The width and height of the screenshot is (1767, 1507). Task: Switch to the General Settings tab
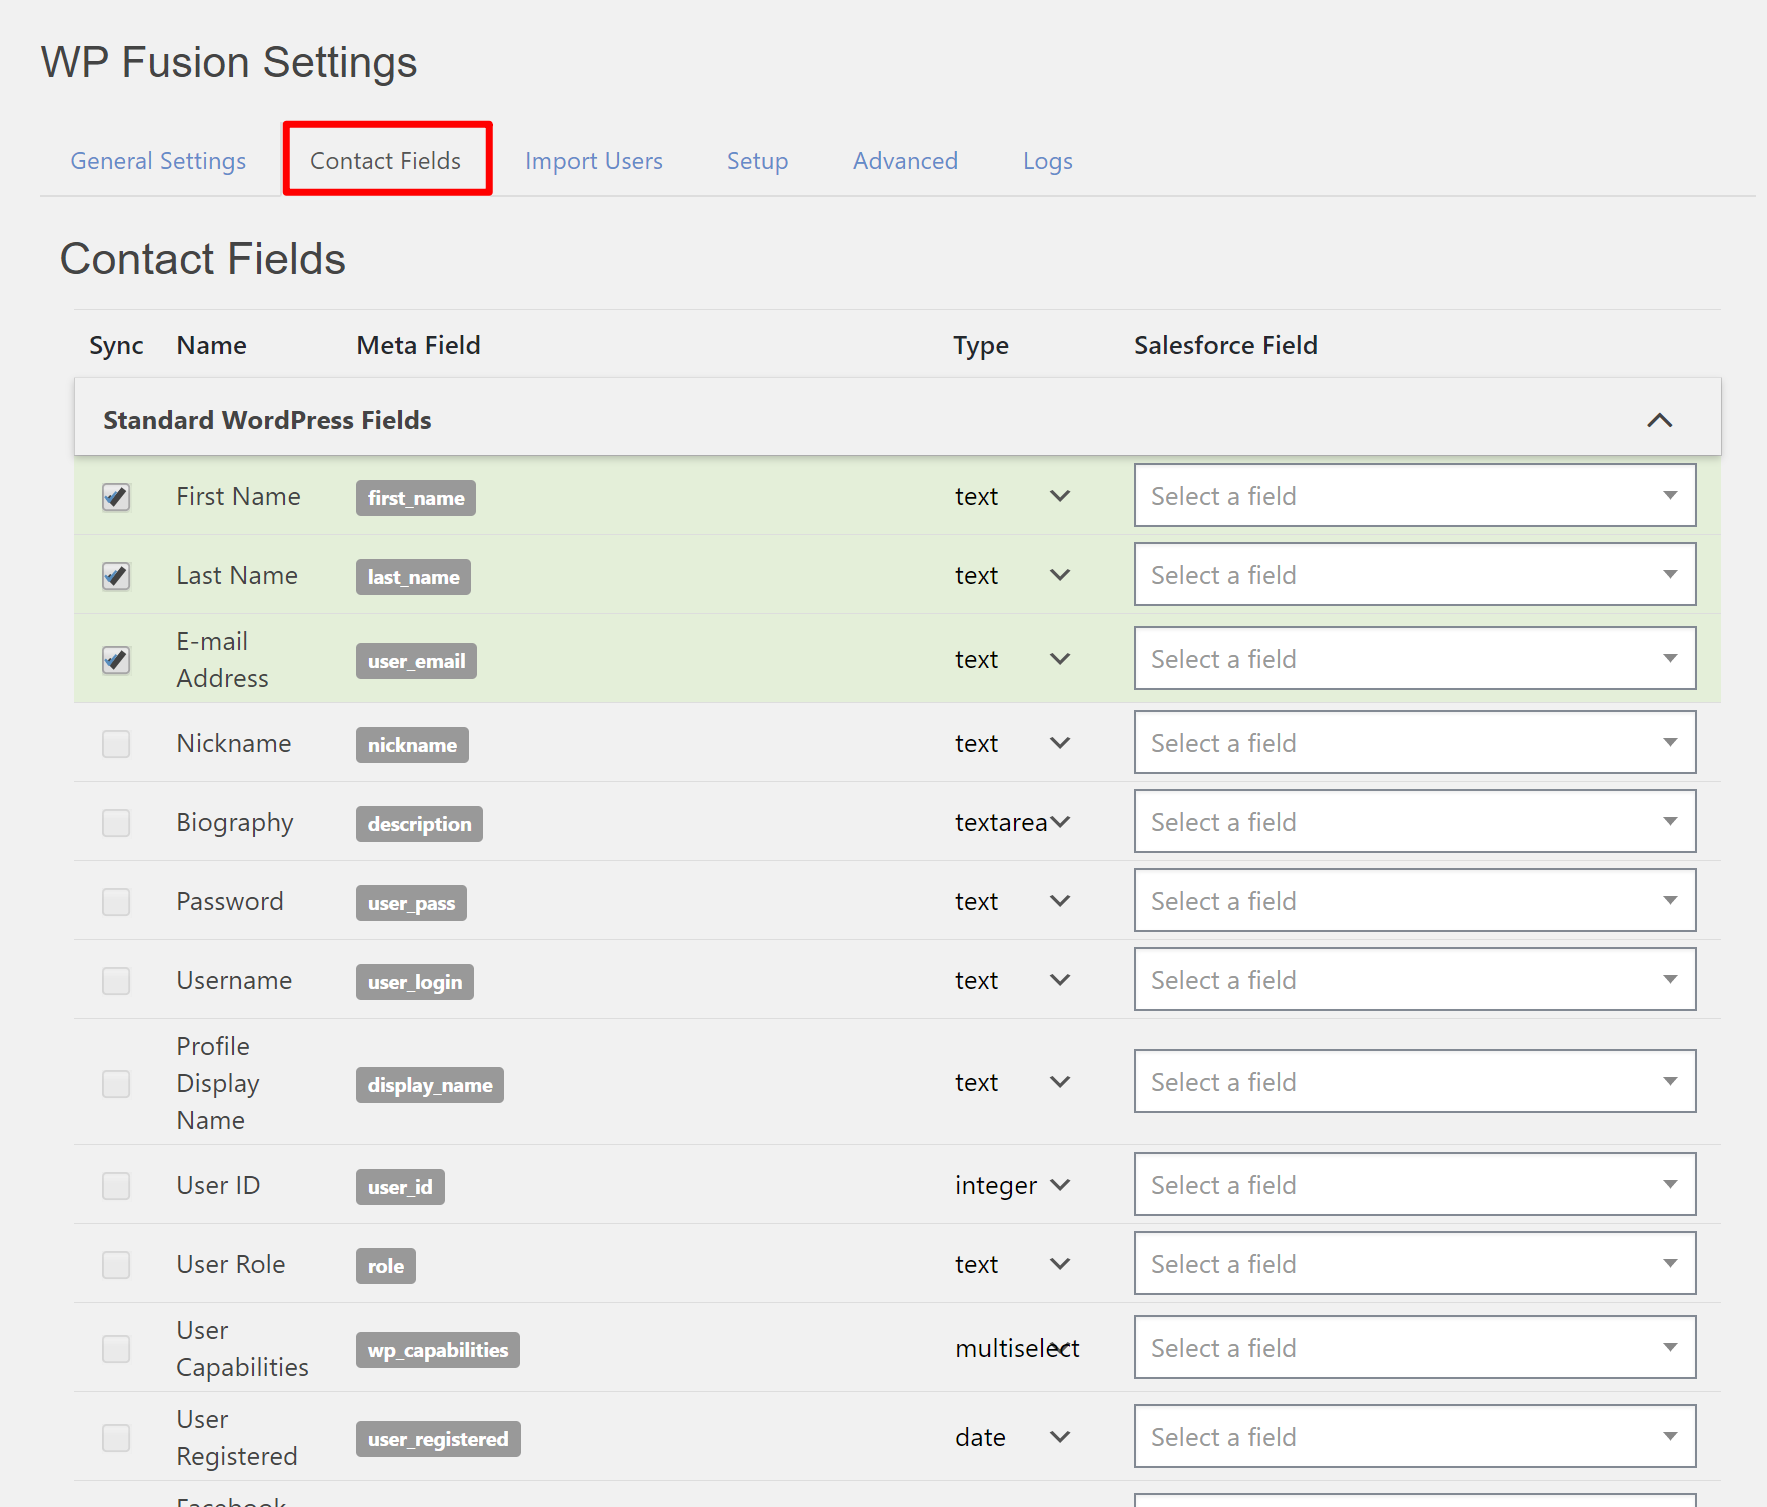point(157,160)
